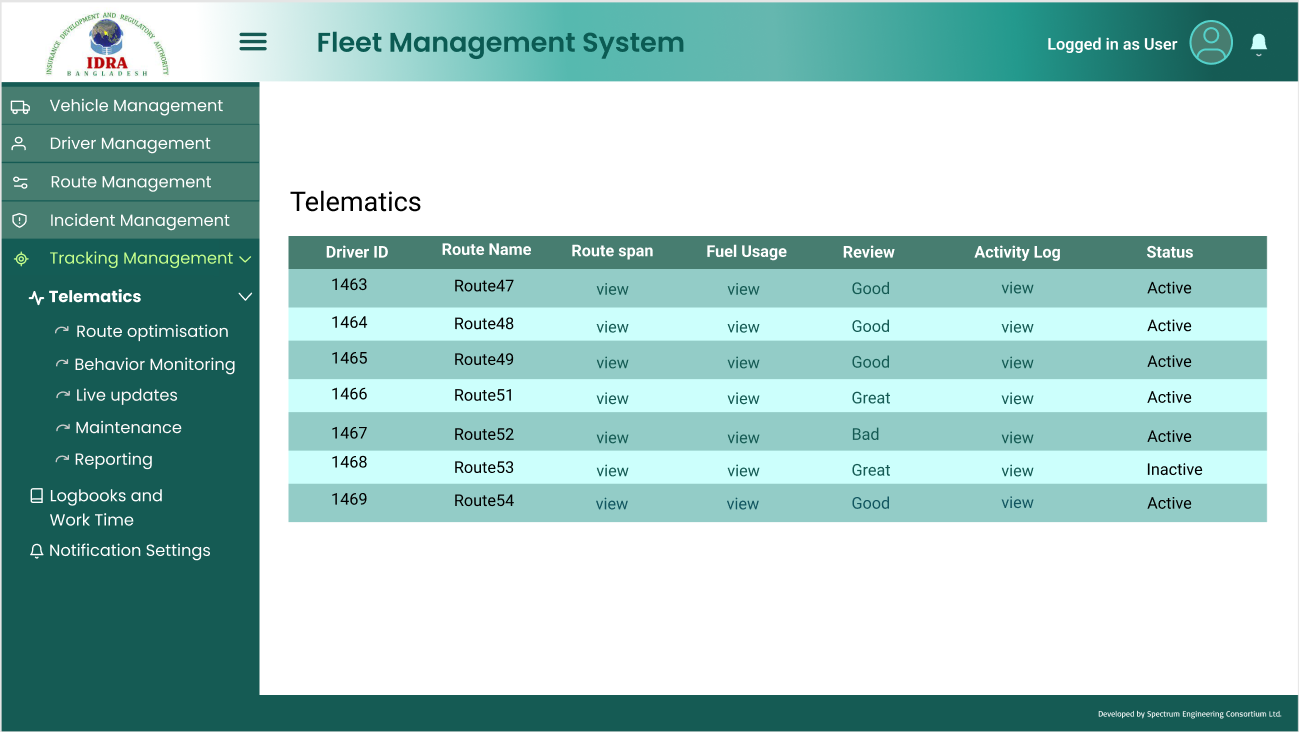Screen dimensions: 1299x732
Task: Collapse the Tracking Management chevron
Action: point(245,259)
